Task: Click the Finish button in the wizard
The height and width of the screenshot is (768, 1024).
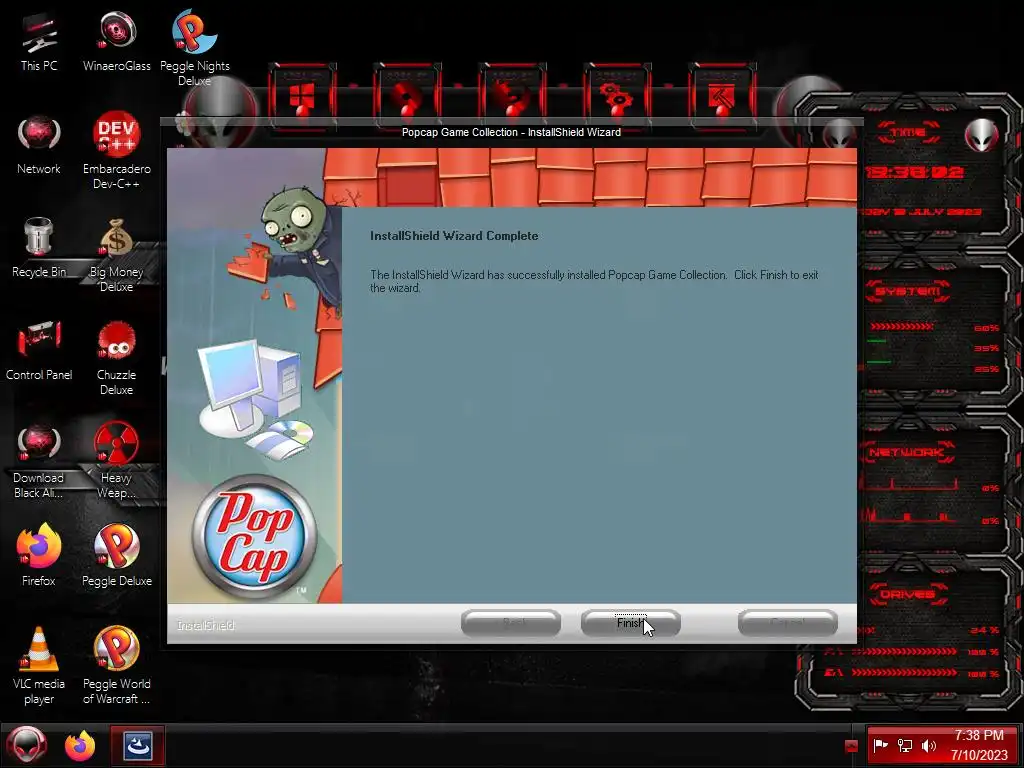Action: [631, 623]
